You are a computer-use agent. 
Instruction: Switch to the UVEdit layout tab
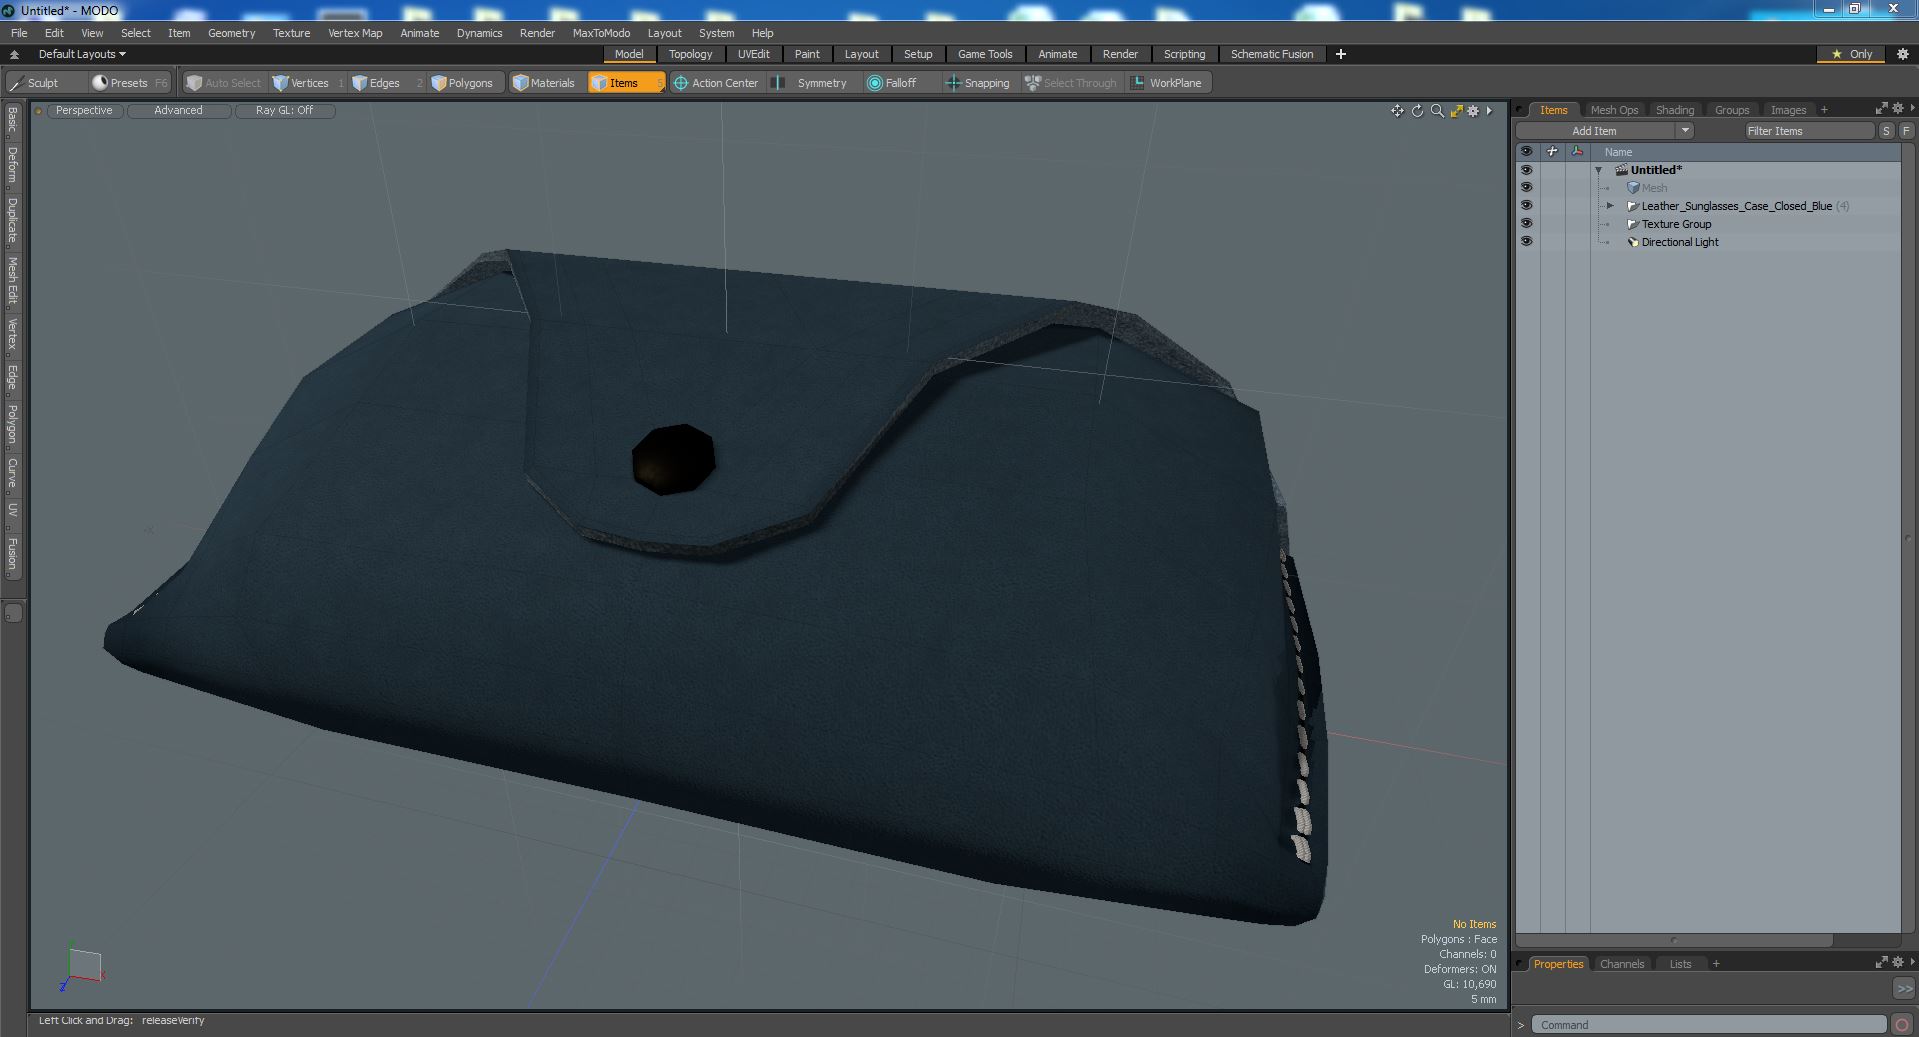(753, 54)
